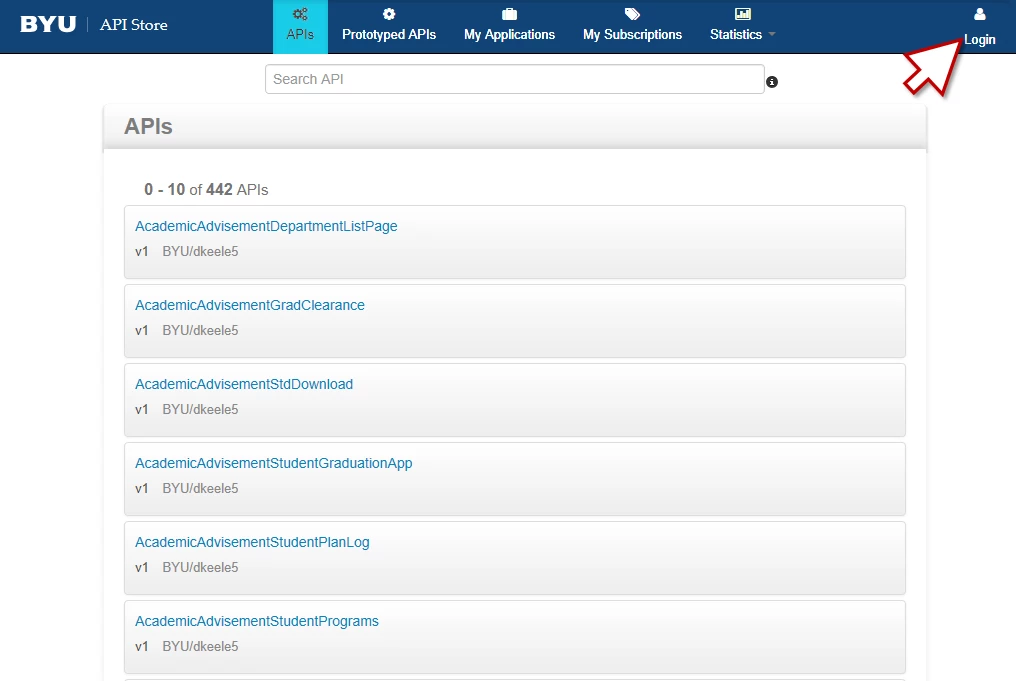Click provider BYU/dkeele5 under AcademicAdvisementStdDownload
The height and width of the screenshot is (681, 1016).
point(200,410)
